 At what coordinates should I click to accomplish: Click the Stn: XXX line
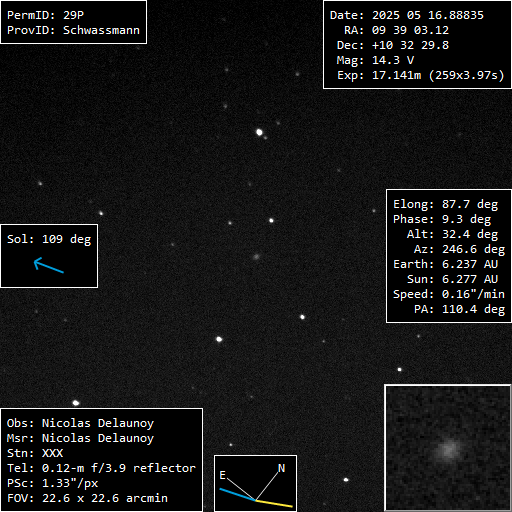(x=35, y=453)
